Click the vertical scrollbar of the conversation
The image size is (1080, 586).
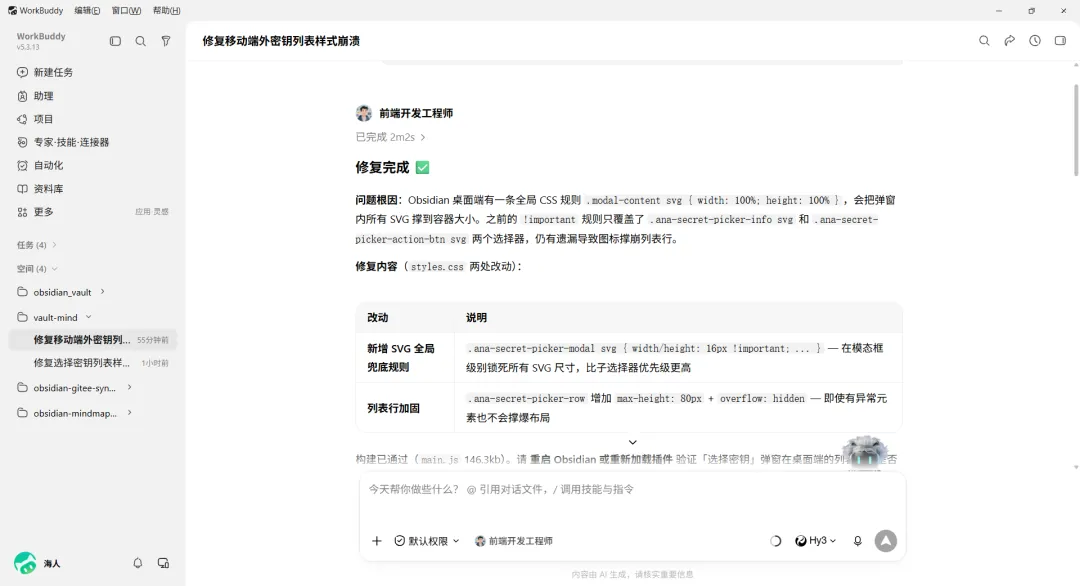[x=1076, y=129]
